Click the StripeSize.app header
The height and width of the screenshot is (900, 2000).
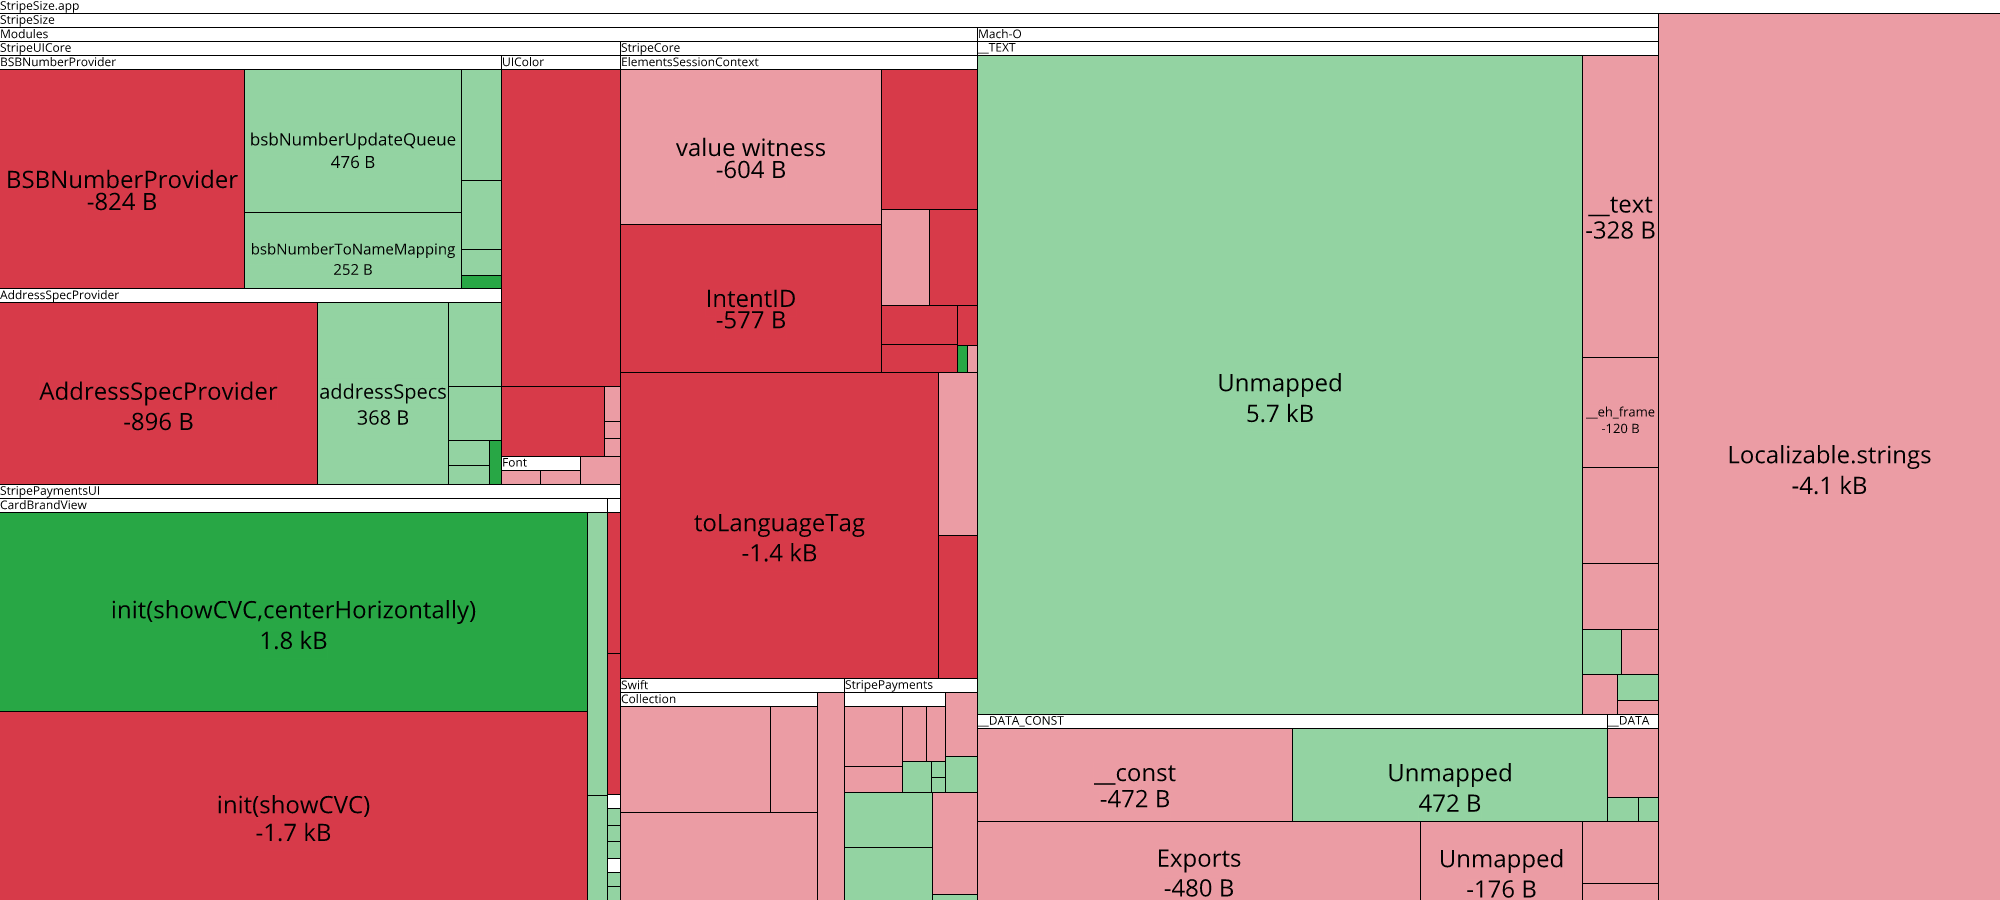tap(1000, 6)
